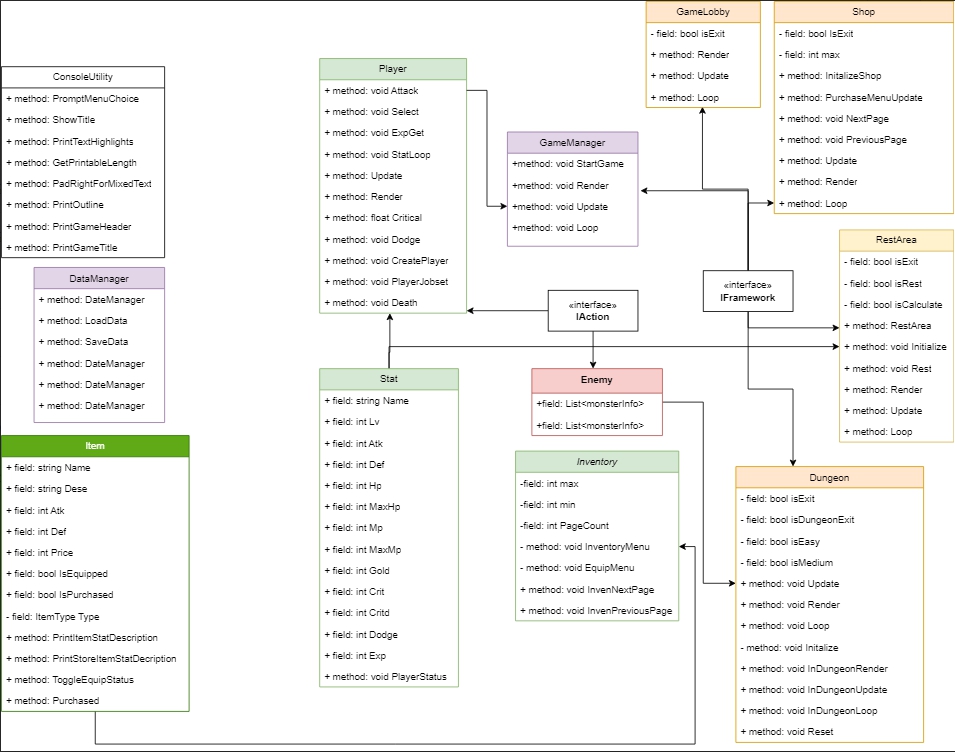Click the int PageCount field row
955x752 pixels.
[x=597, y=526]
